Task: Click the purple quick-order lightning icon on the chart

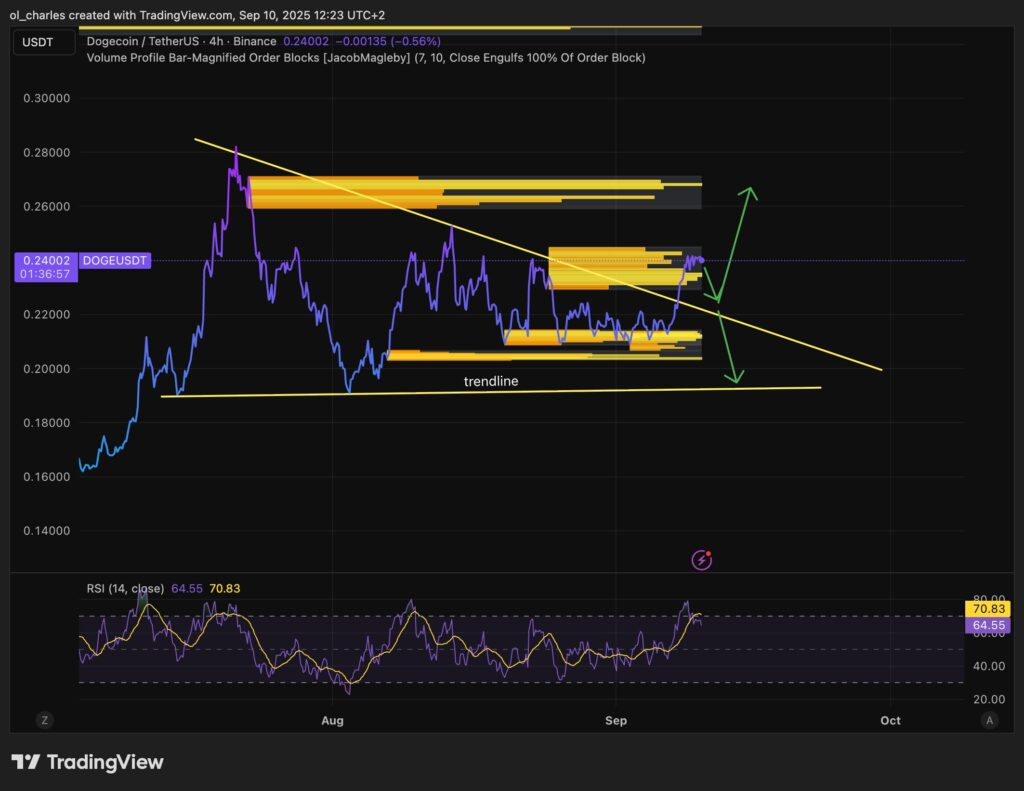Action: [699, 560]
